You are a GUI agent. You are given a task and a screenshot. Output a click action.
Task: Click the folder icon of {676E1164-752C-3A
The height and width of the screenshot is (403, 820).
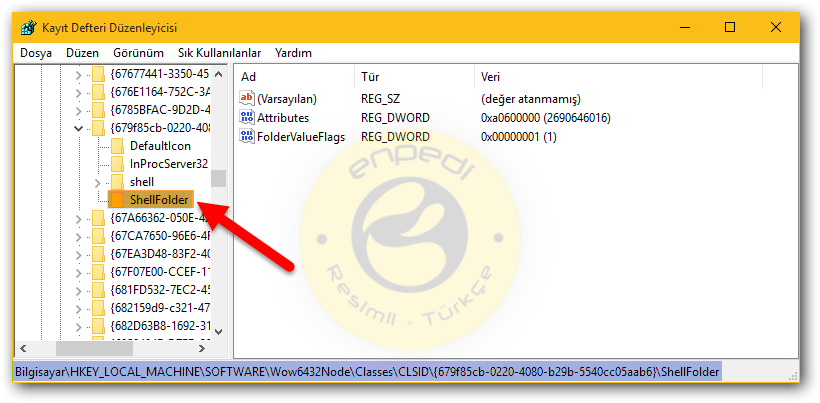click(98, 93)
